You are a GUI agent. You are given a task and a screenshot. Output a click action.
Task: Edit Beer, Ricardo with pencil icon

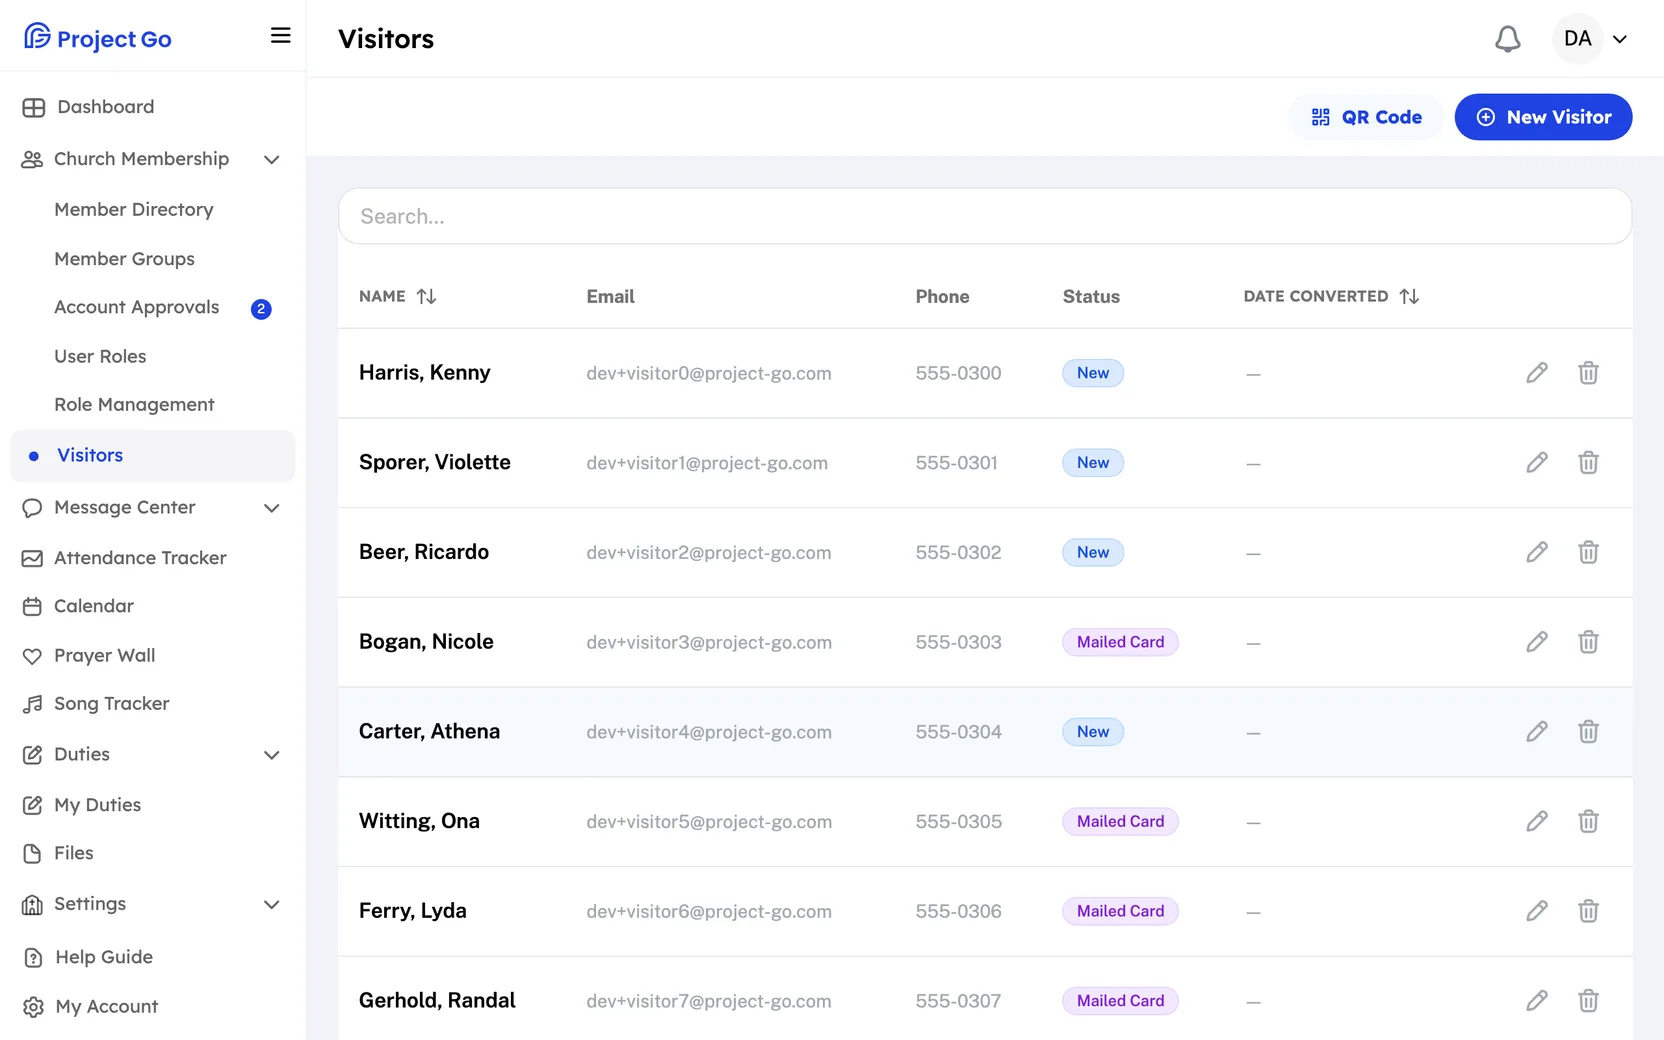1537,552
